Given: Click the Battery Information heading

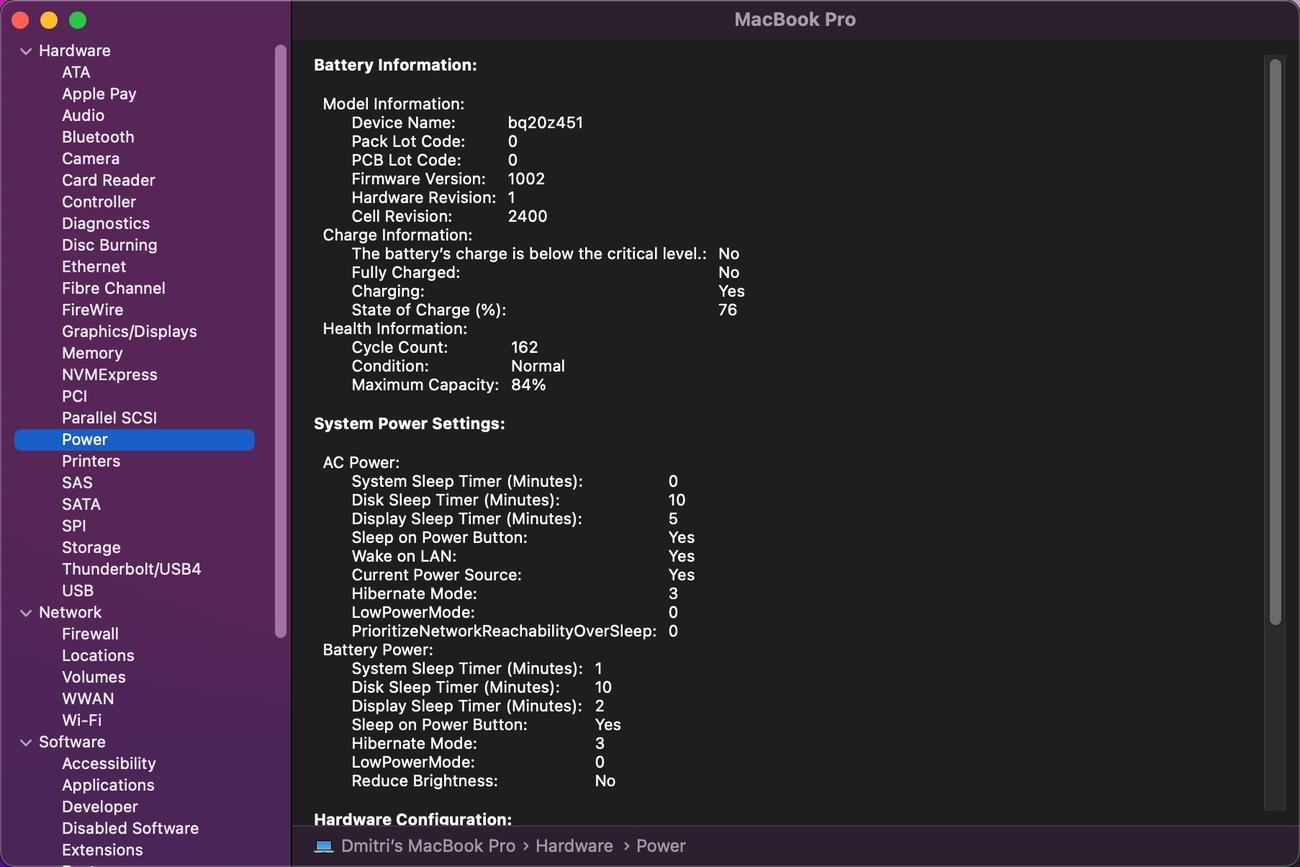Looking at the screenshot, I should click(395, 65).
